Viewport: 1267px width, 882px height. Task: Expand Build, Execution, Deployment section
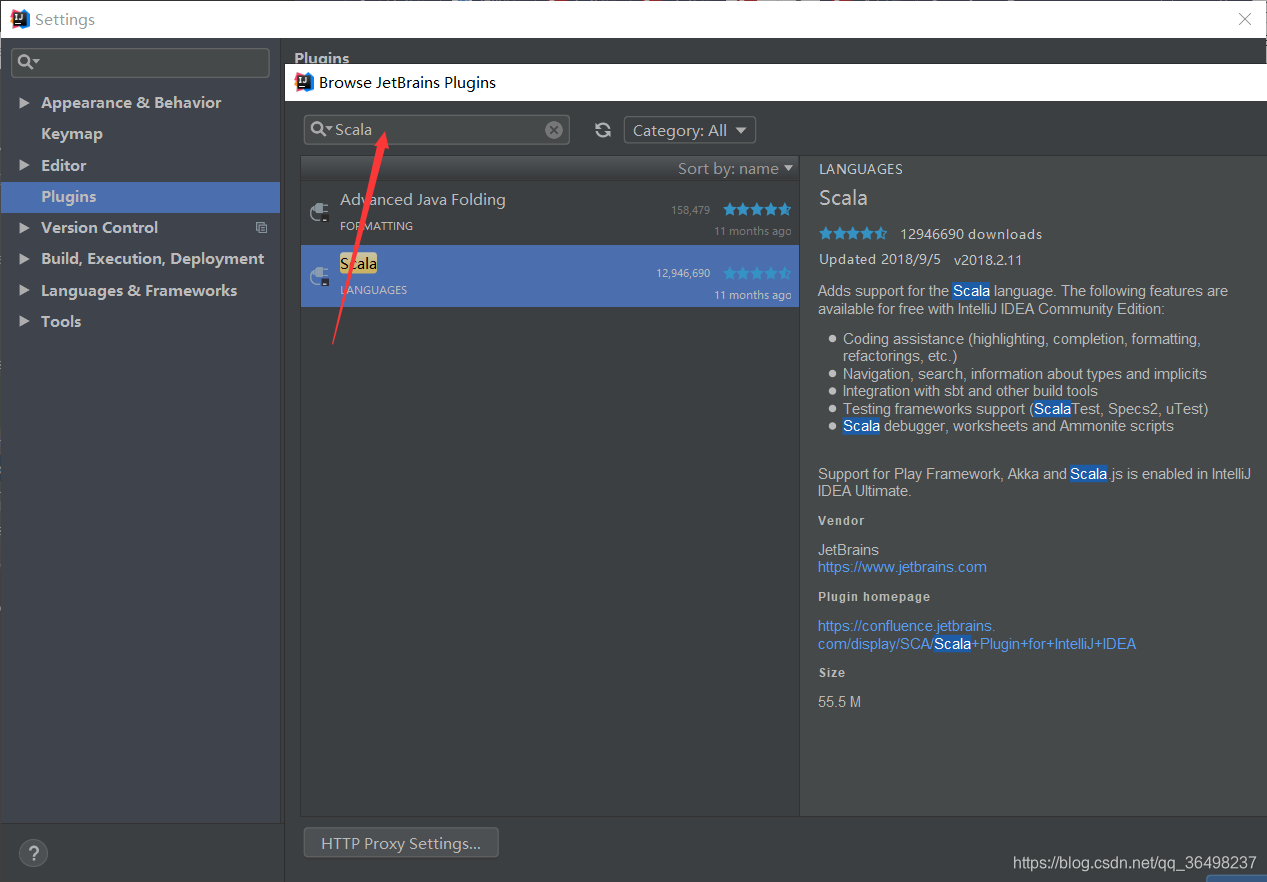pyautogui.click(x=24, y=259)
